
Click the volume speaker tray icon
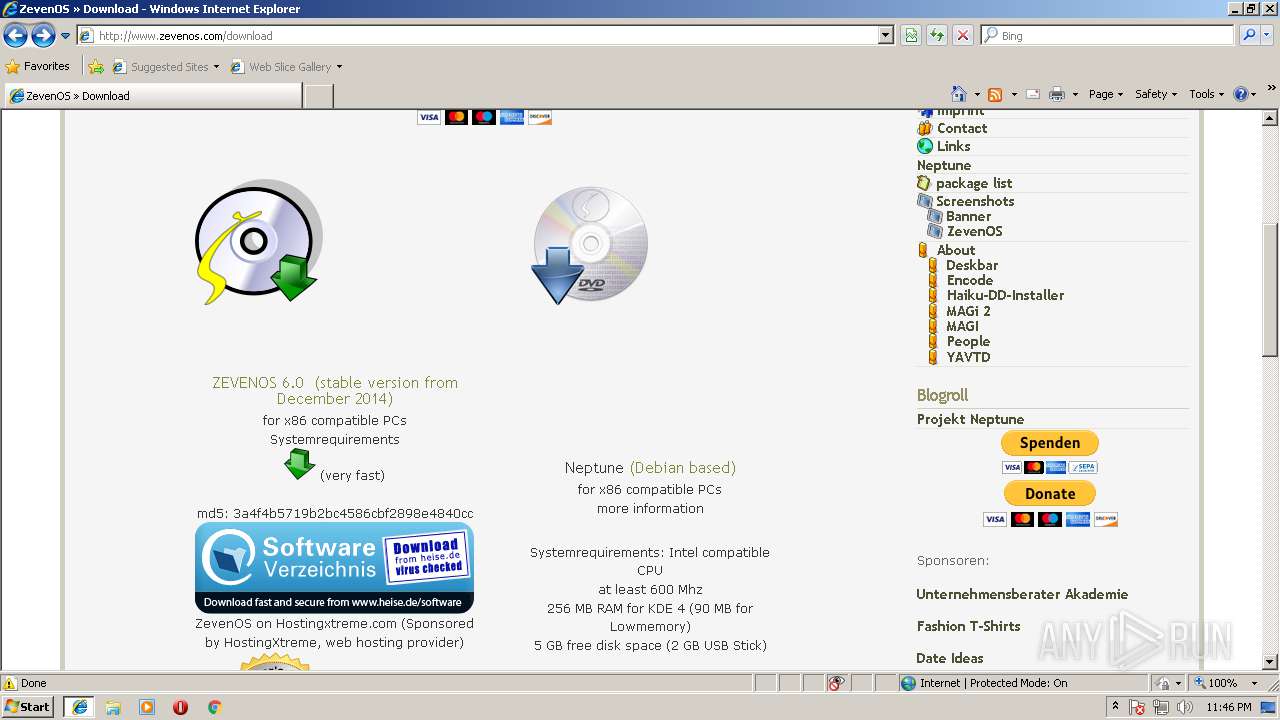1184,707
